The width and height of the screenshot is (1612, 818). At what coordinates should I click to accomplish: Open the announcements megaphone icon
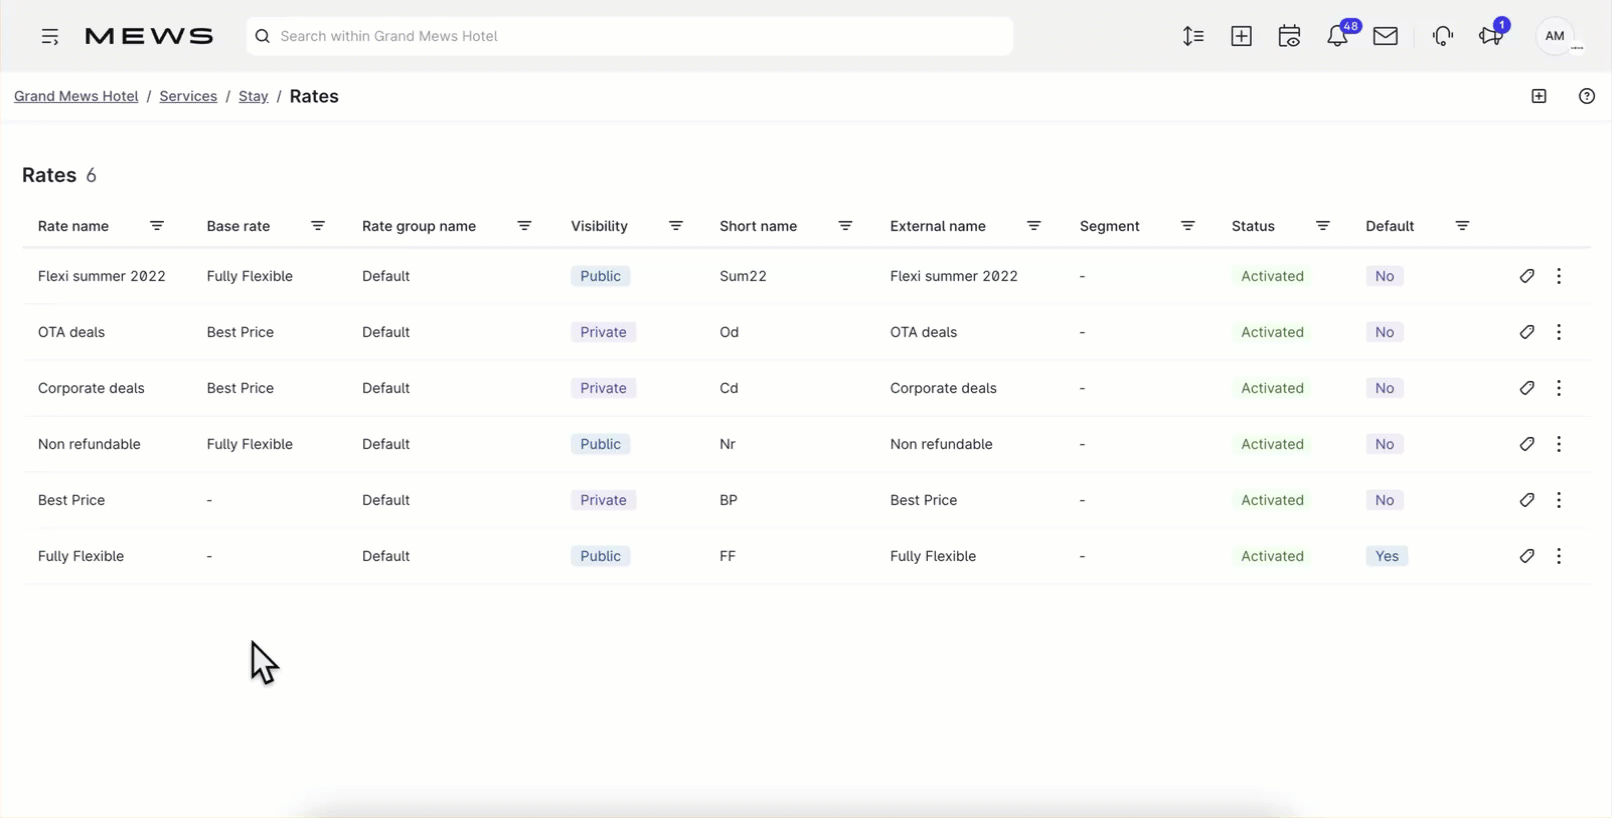[x=1491, y=36]
